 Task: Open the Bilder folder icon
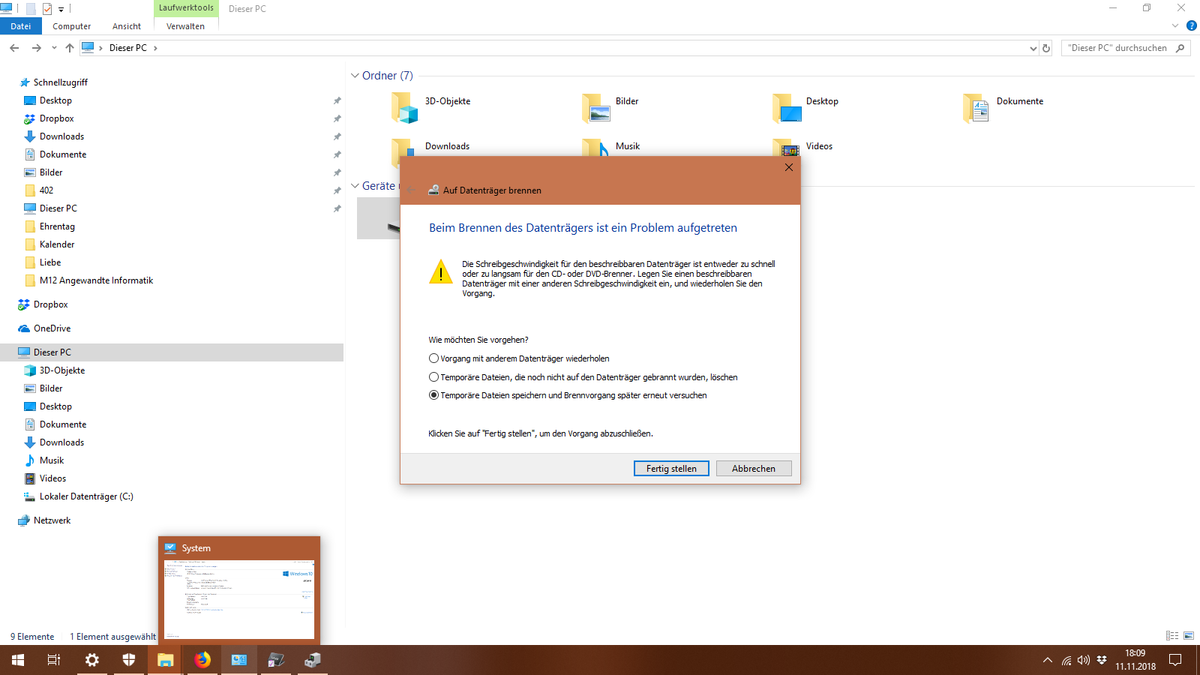pos(595,106)
